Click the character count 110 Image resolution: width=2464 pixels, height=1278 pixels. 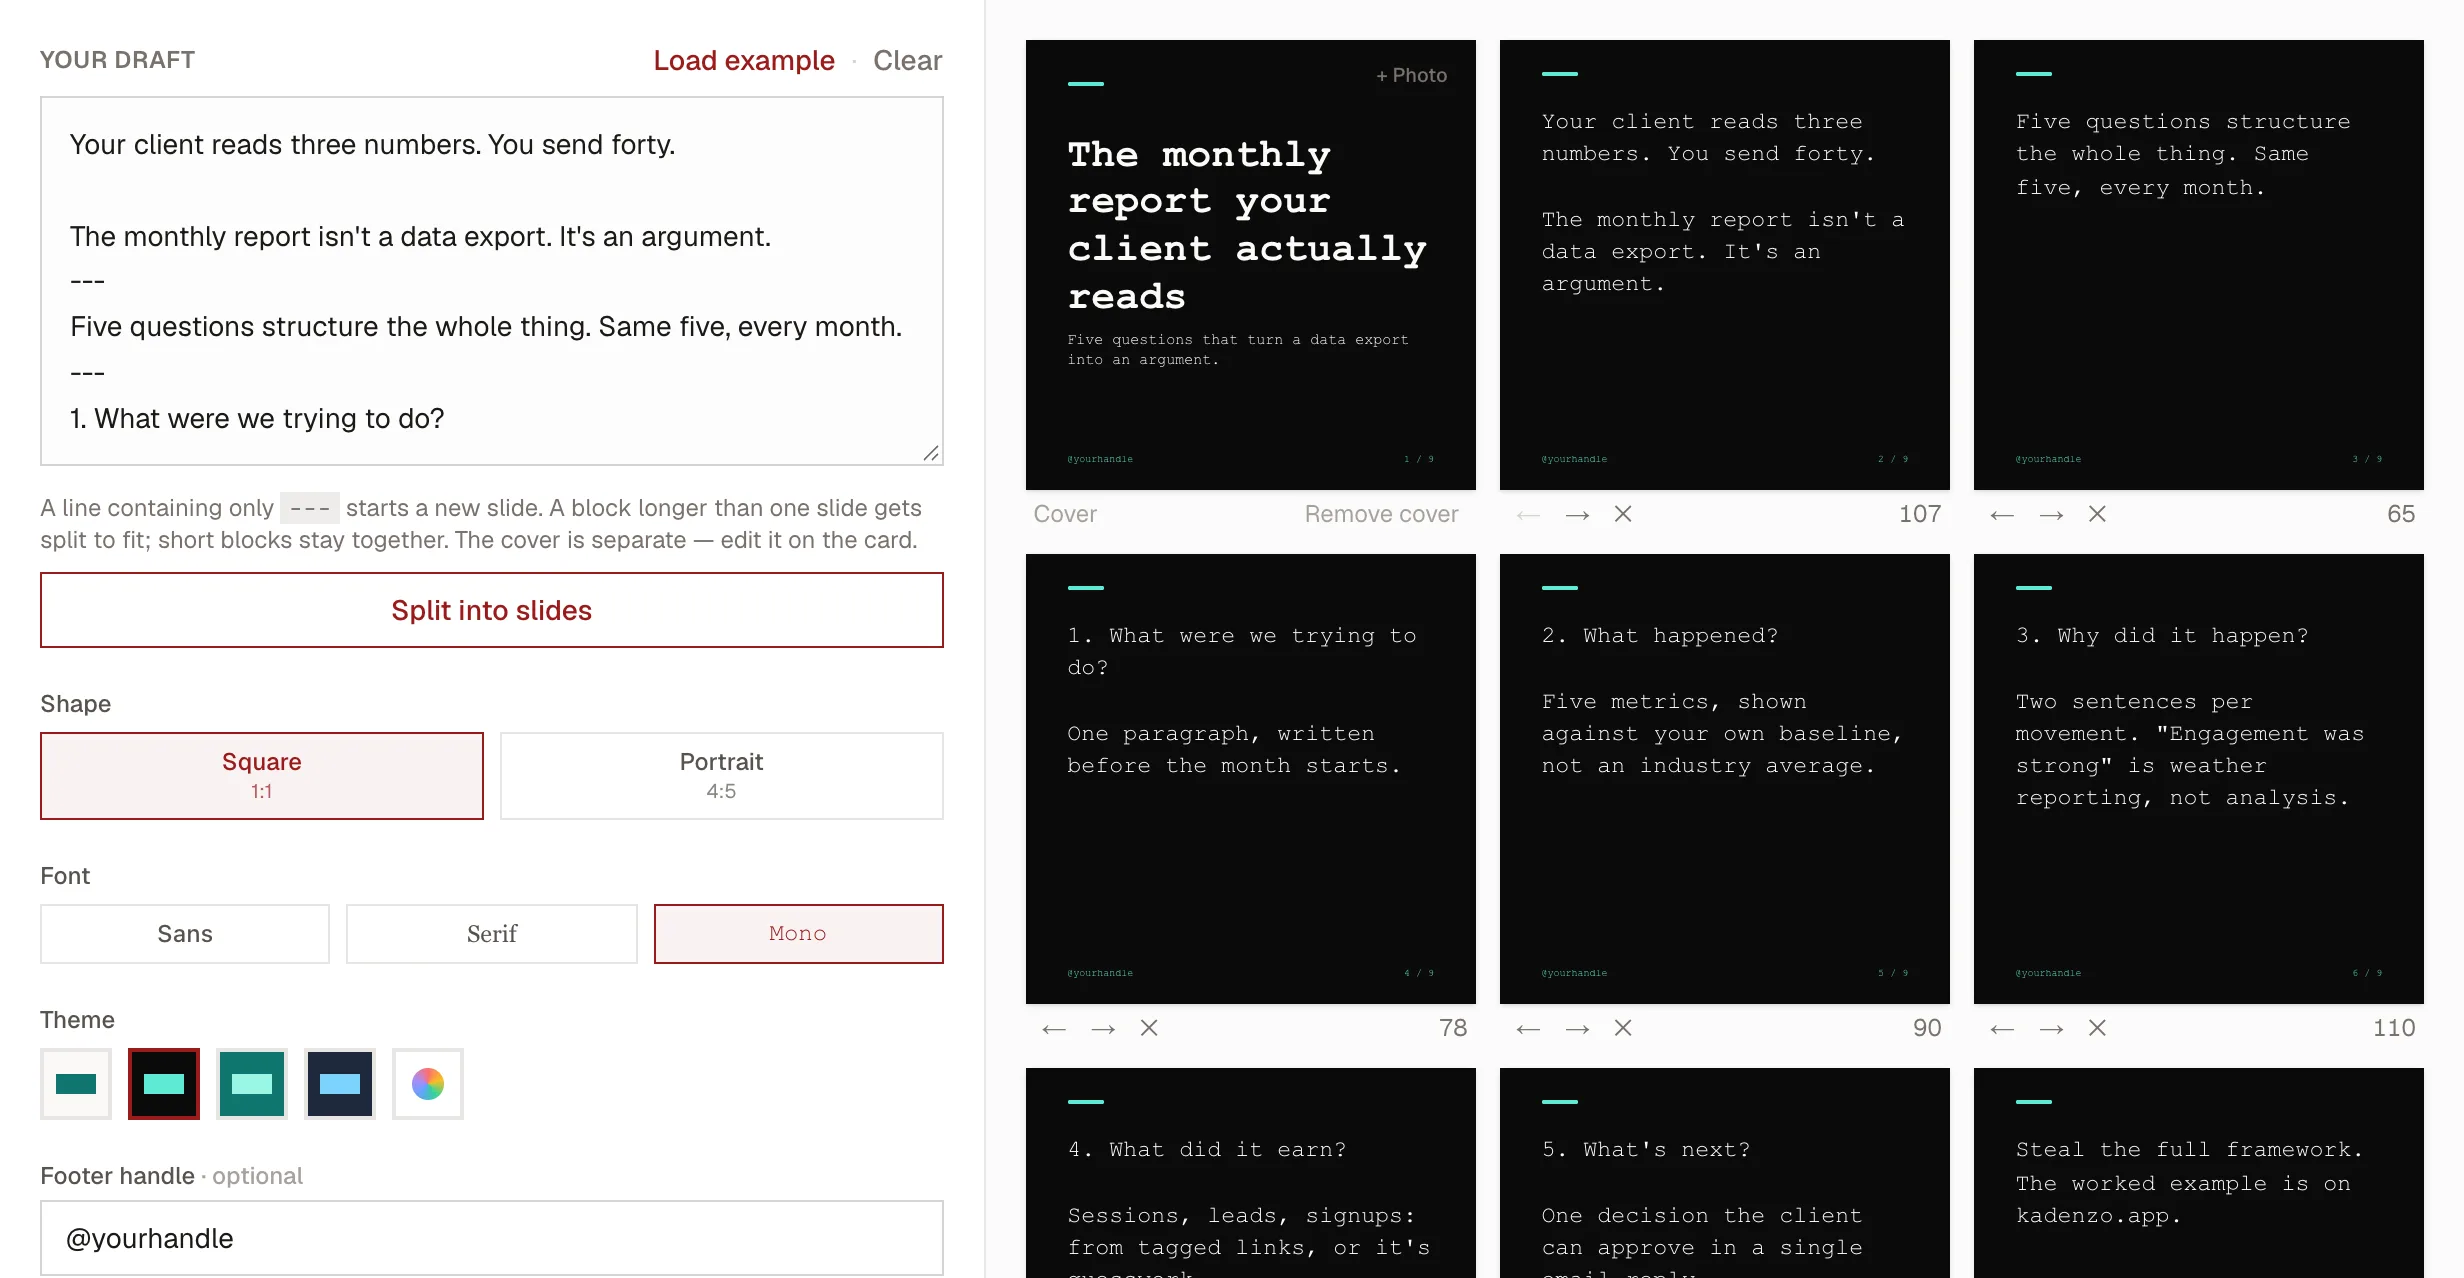point(2394,1028)
